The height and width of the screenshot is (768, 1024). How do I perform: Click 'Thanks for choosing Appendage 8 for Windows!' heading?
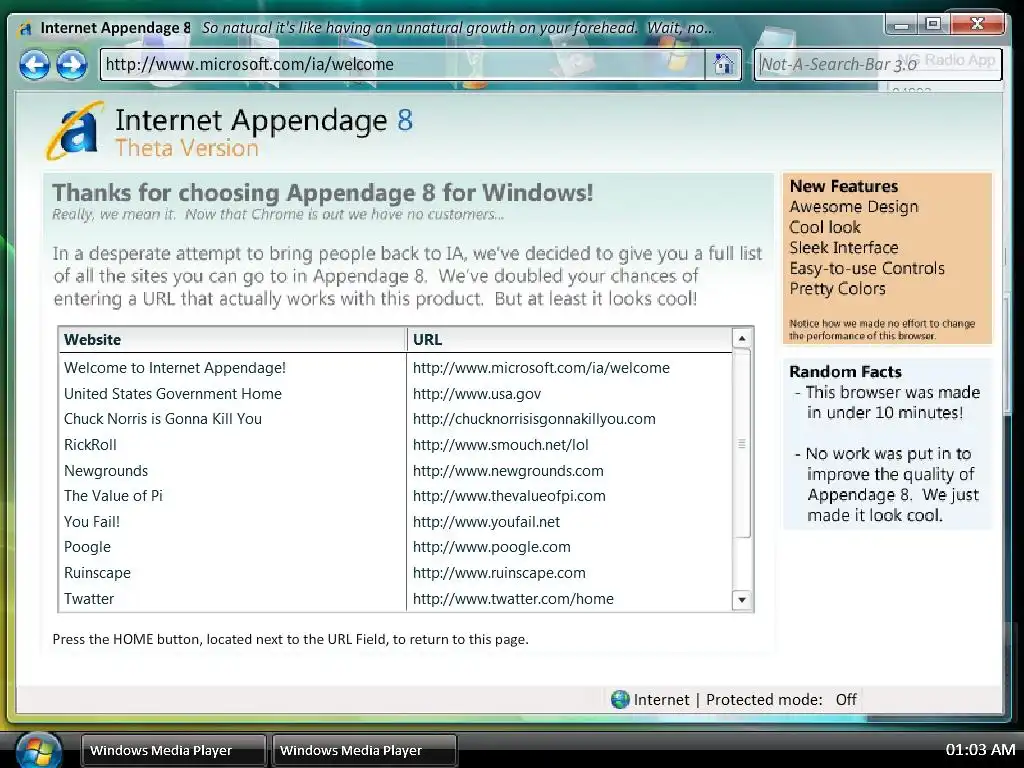[x=323, y=193]
